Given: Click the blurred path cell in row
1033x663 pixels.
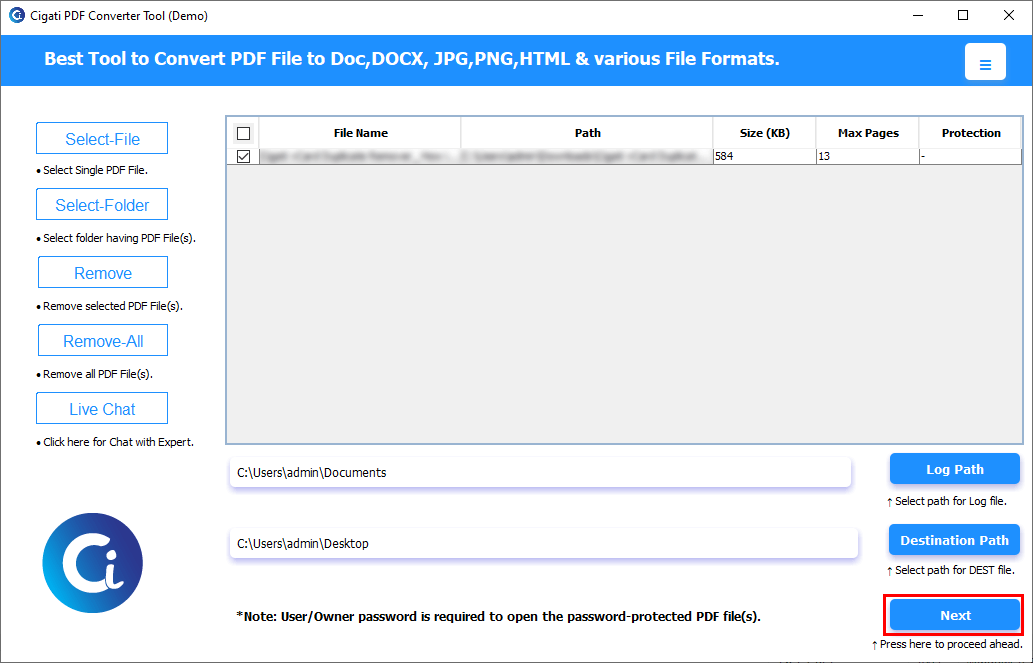Looking at the screenshot, I should pos(587,156).
